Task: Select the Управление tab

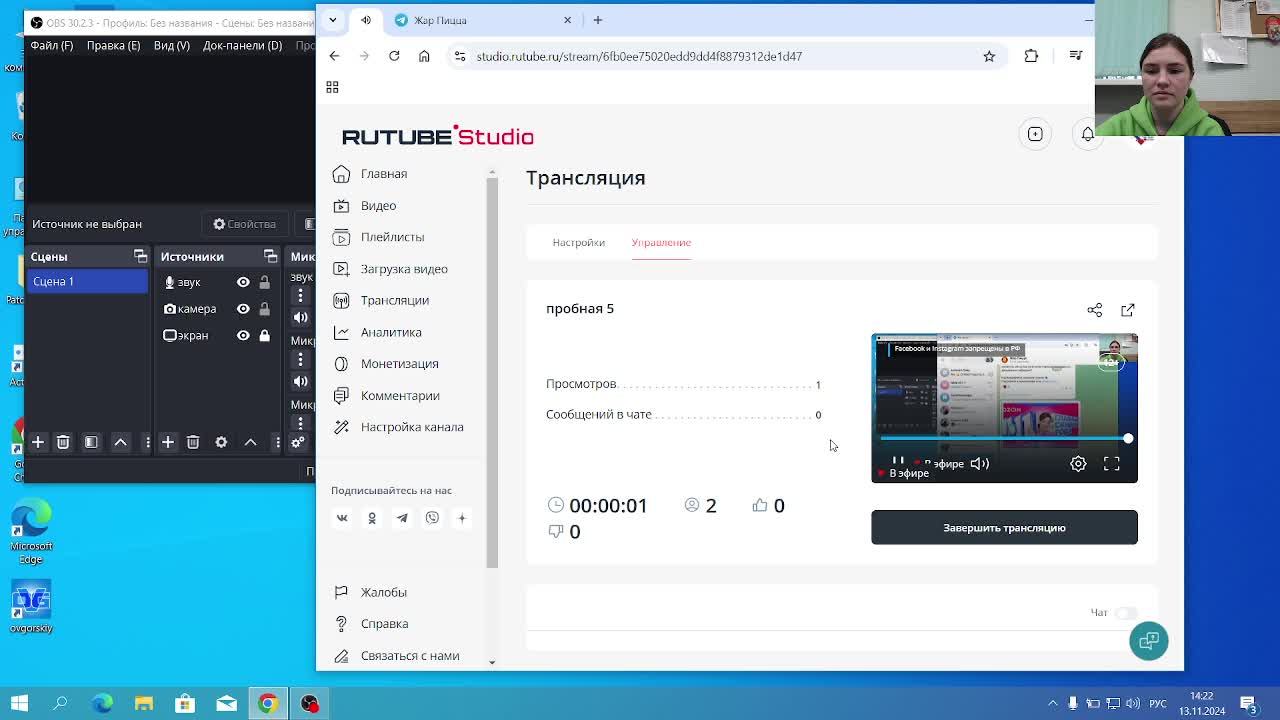Action: pos(661,242)
